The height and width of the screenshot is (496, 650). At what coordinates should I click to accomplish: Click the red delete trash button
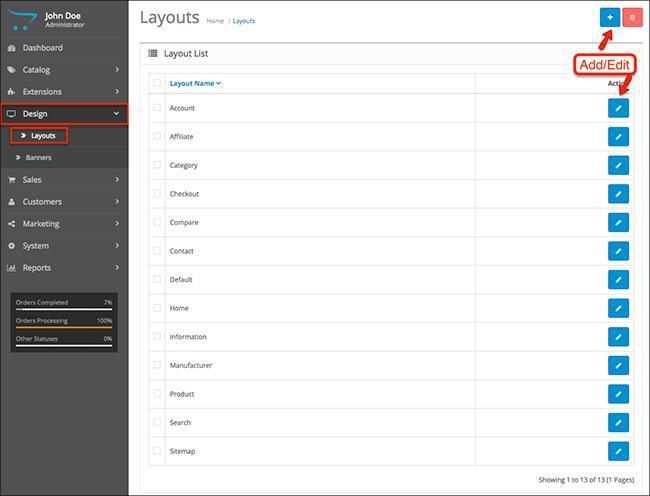coord(632,17)
